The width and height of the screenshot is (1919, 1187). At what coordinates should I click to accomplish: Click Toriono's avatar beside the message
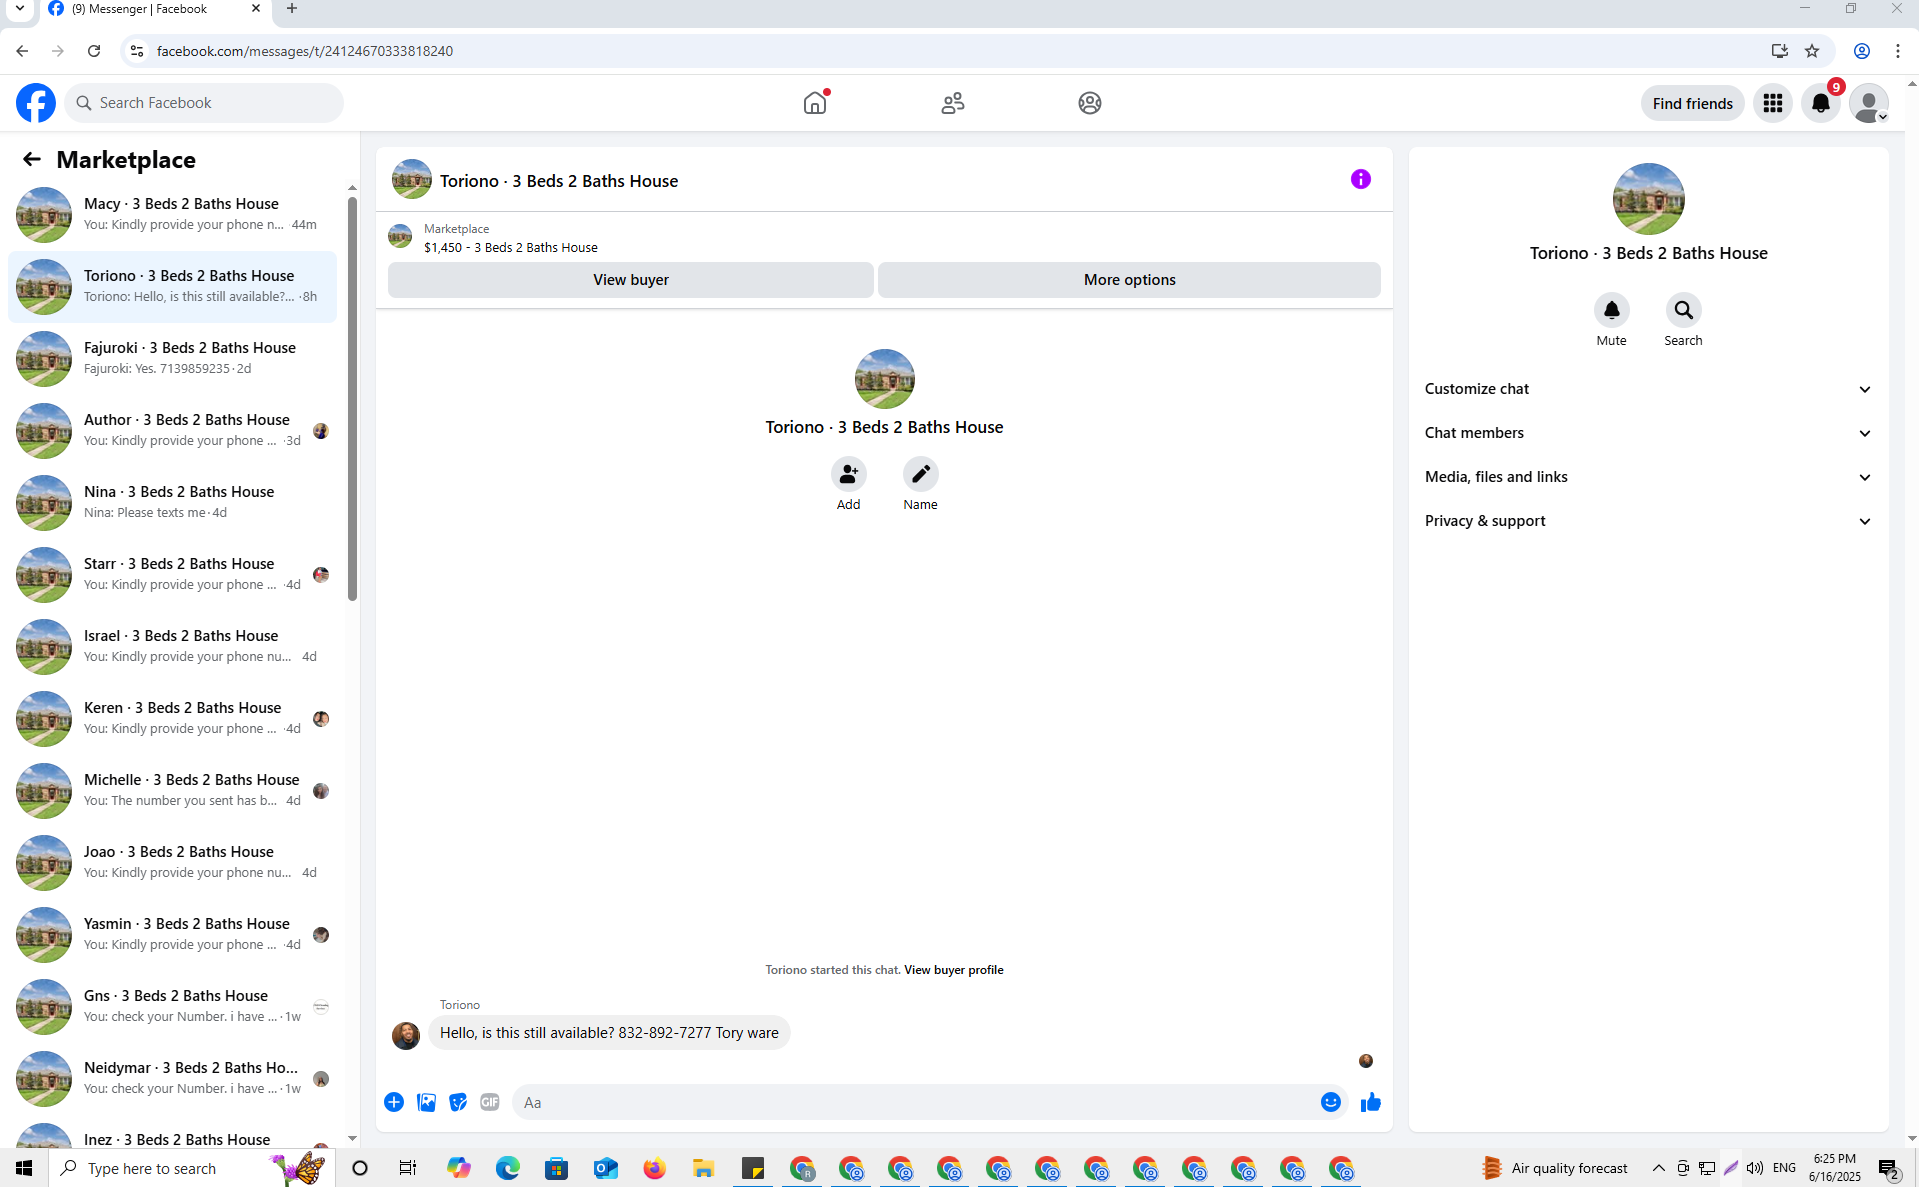(x=406, y=1035)
